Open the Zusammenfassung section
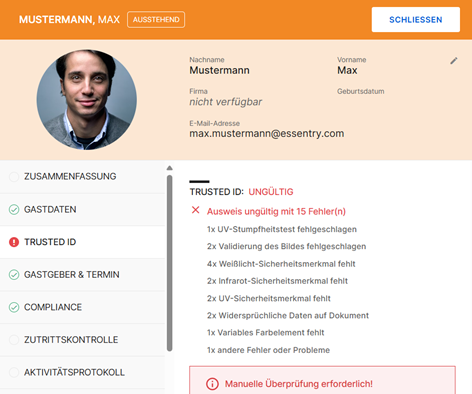This screenshot has width=472, height=394. point(82,177)
